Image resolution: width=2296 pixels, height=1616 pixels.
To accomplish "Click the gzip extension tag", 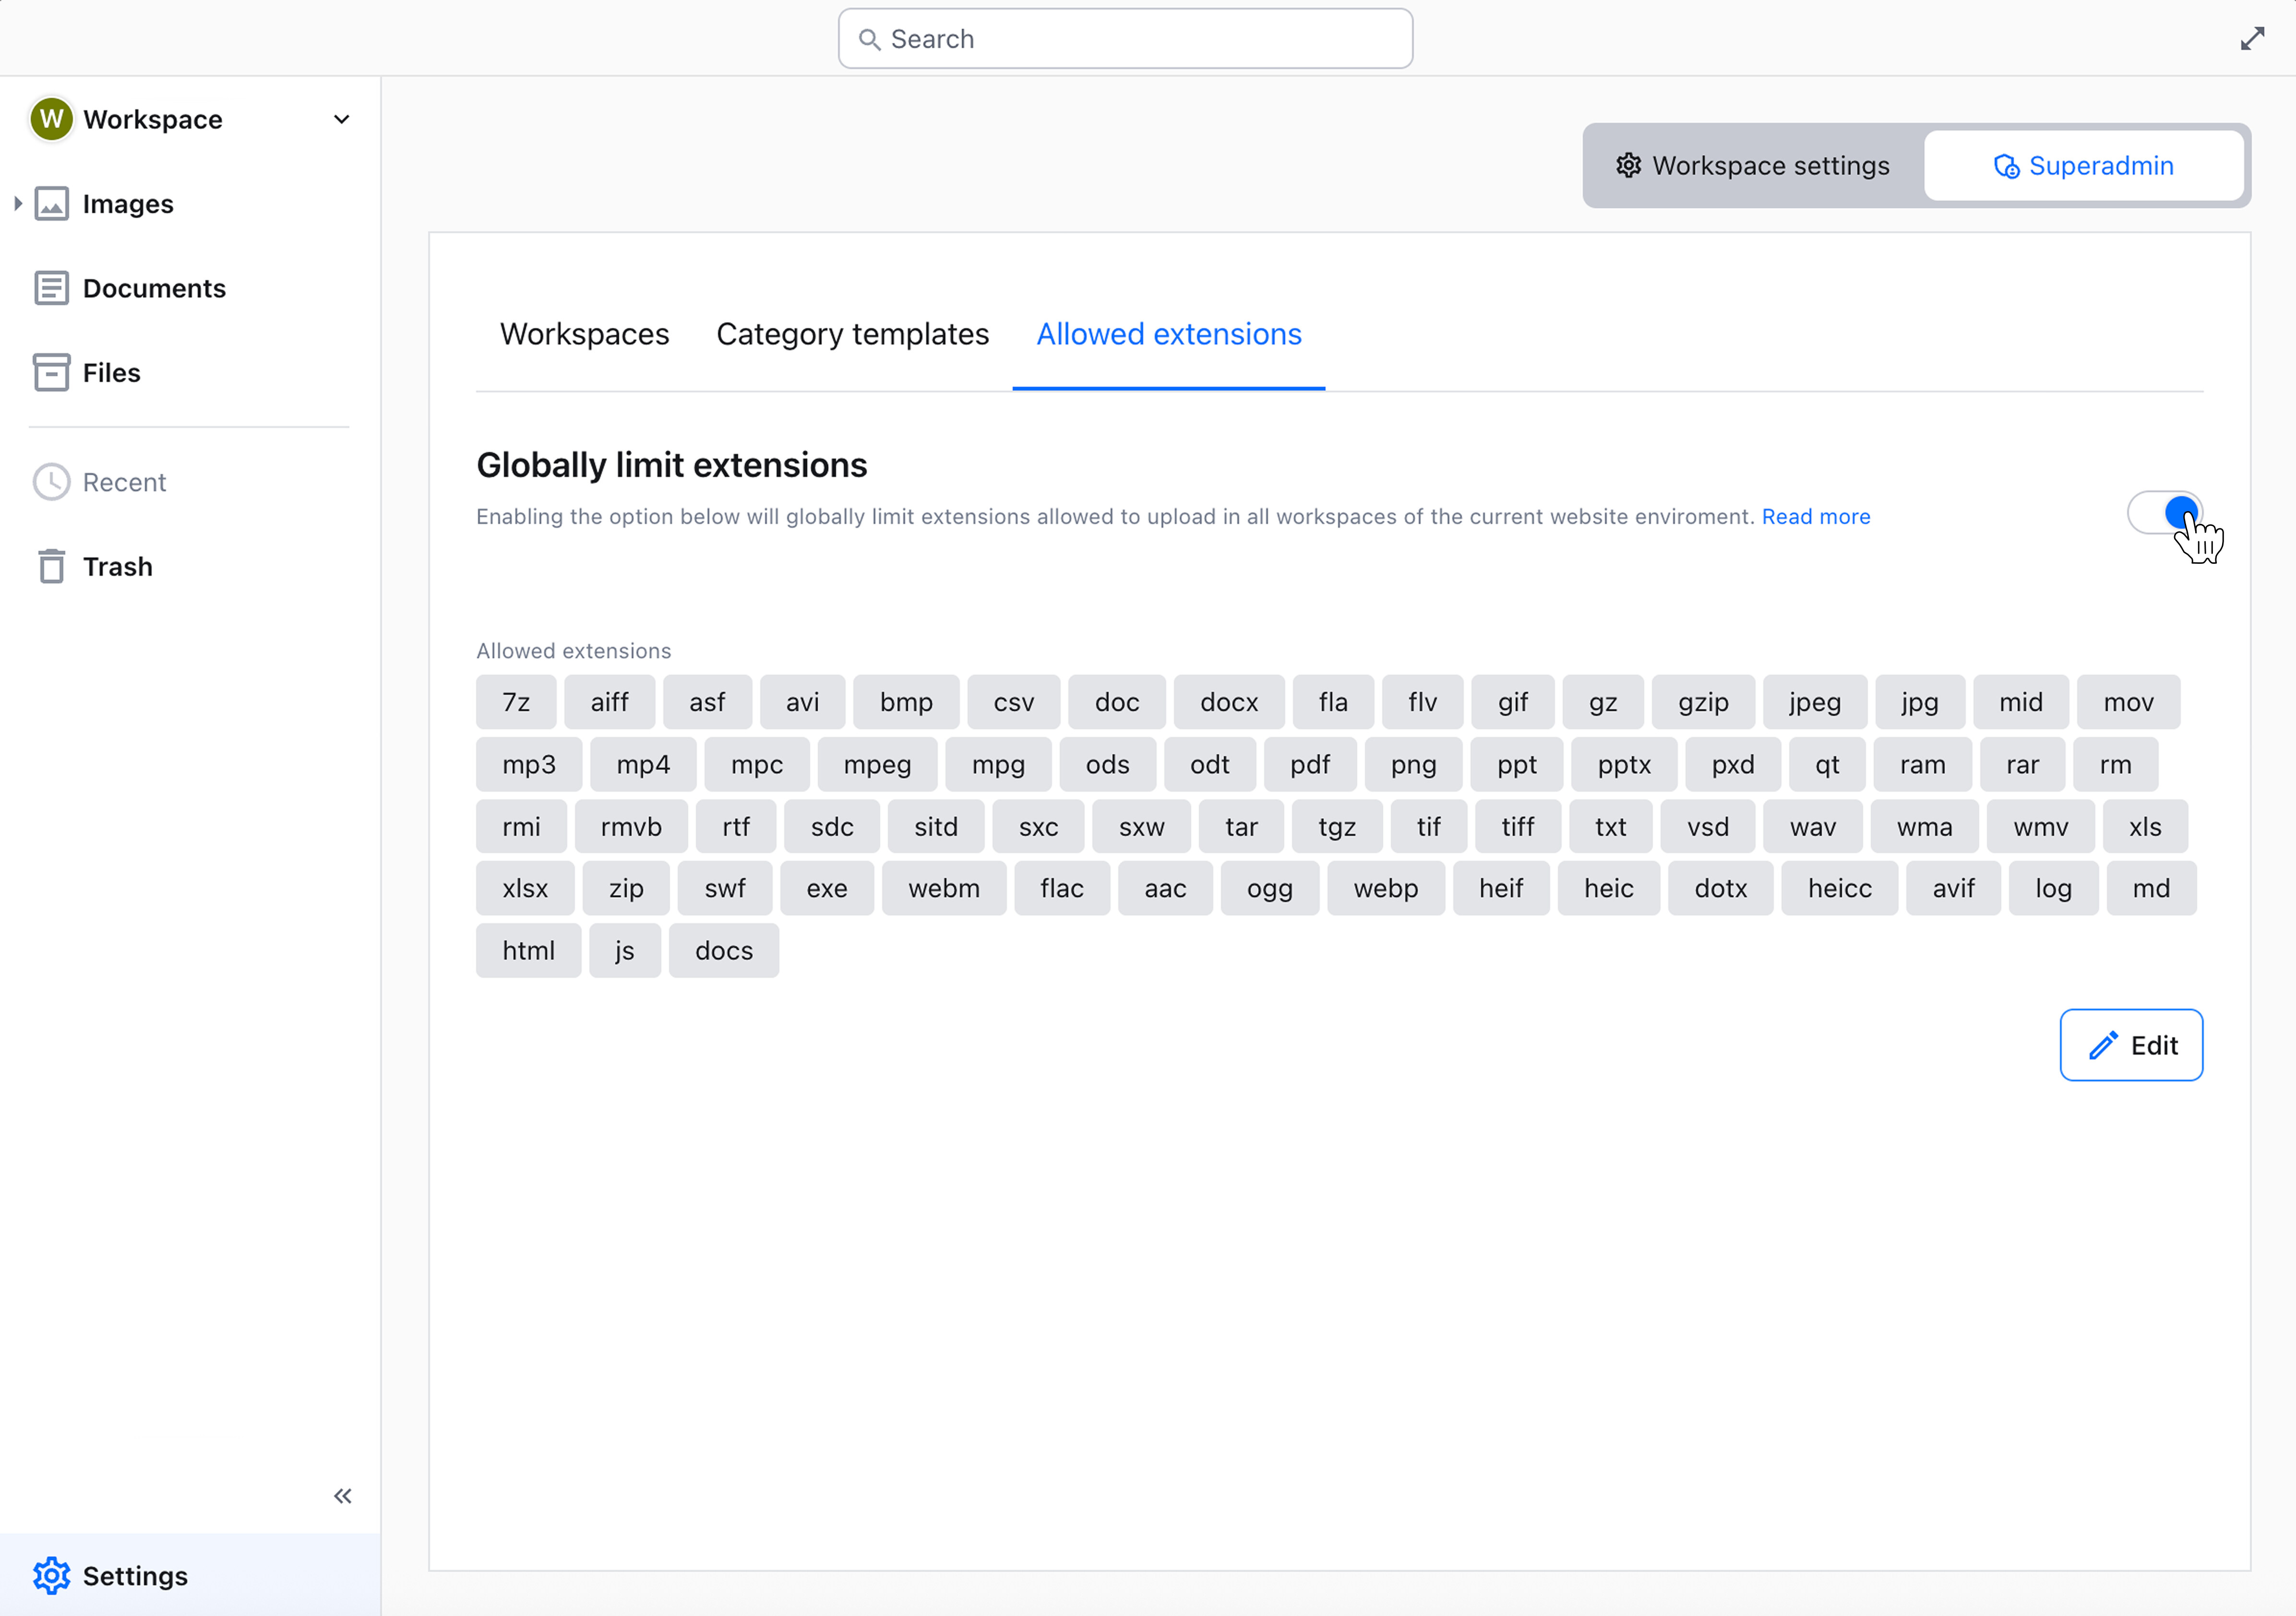I will click(x=1703, y=702).
